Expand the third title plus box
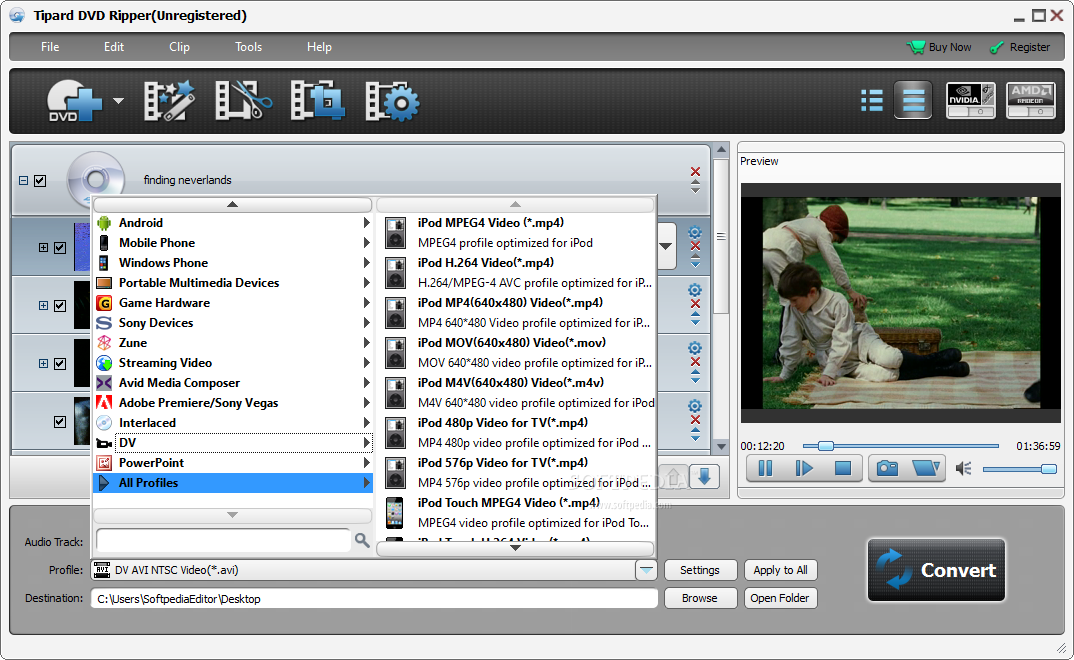This screenshot has width=1074, height=660. (x=43, y=364)
